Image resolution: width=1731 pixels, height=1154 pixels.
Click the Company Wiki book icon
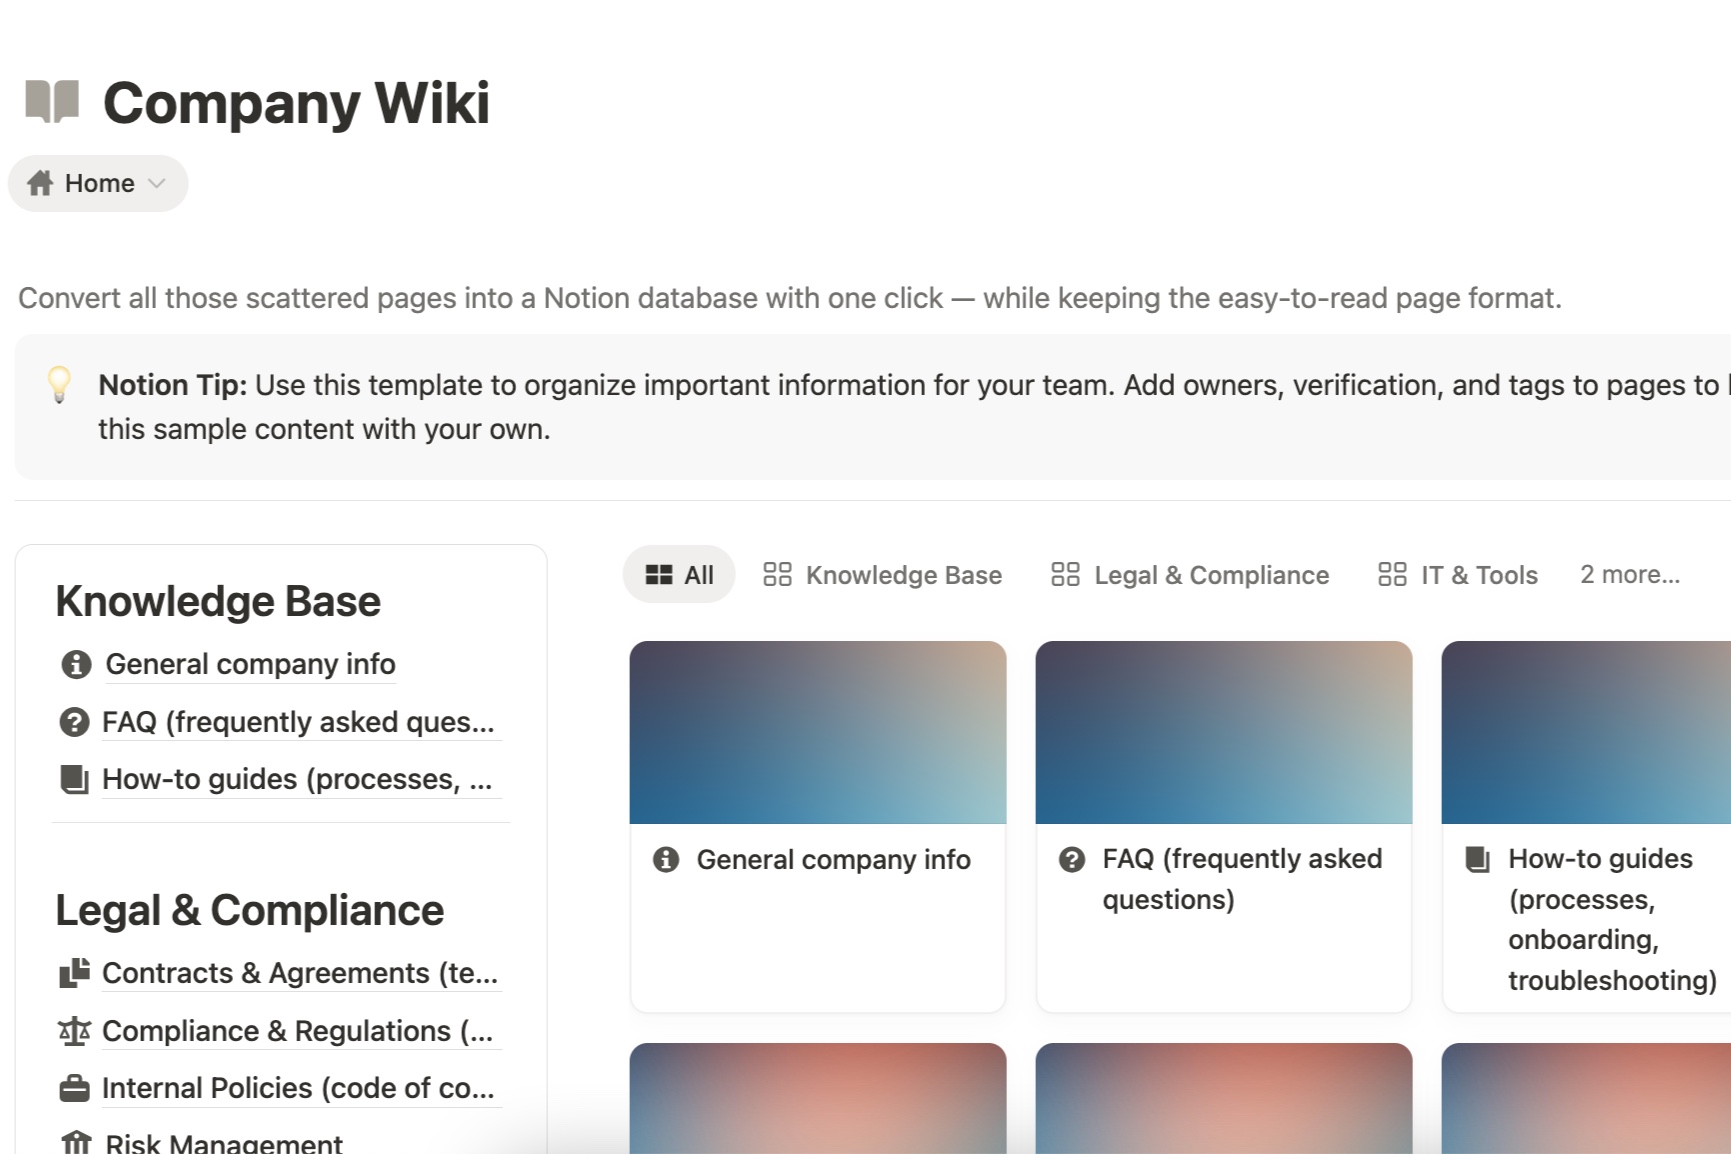click(52, 101)
